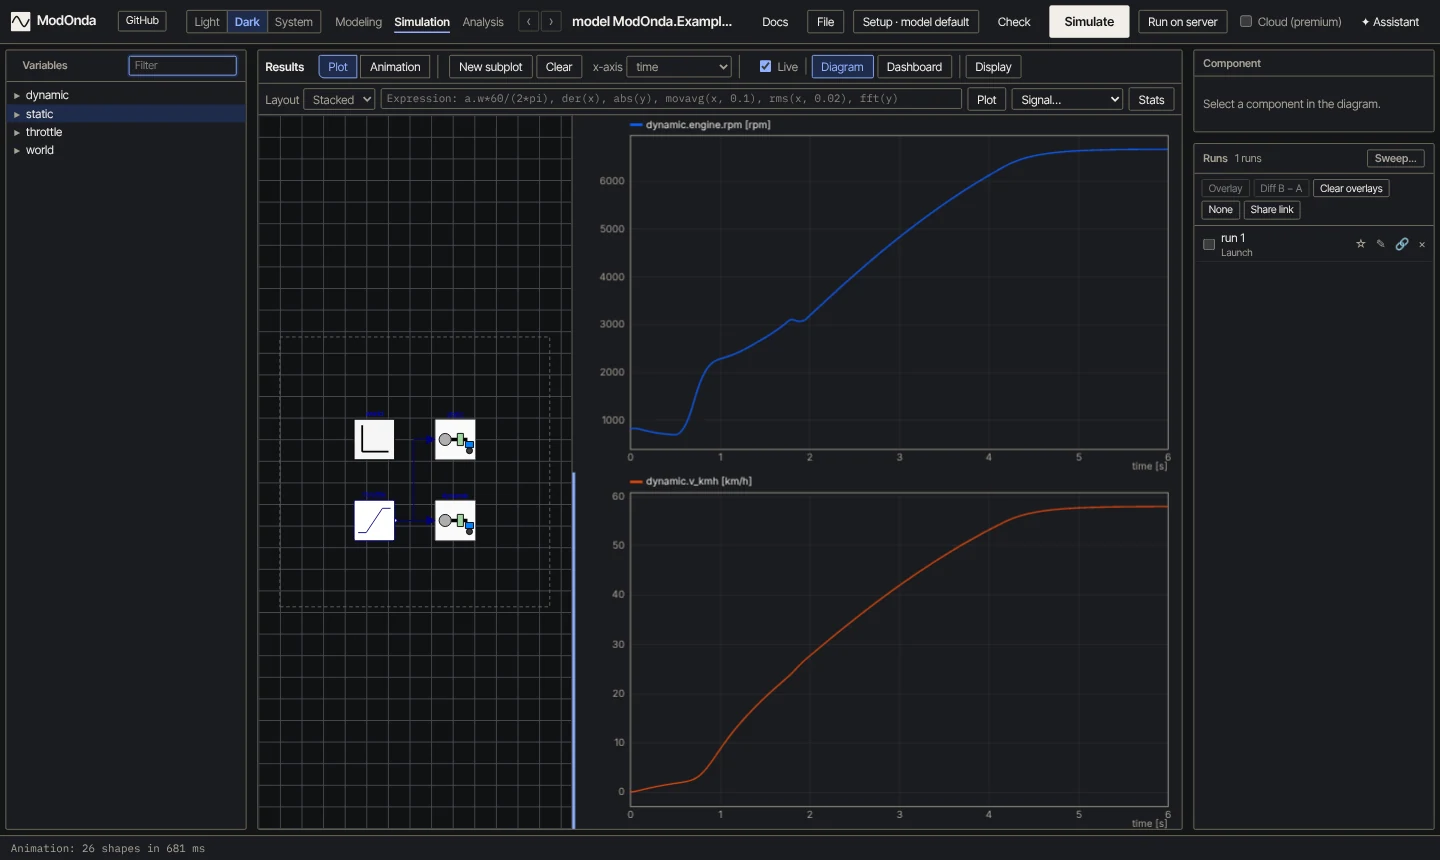Switch theme to Light
Screen dimensions: 1440x860
click(x=207, y=22)
